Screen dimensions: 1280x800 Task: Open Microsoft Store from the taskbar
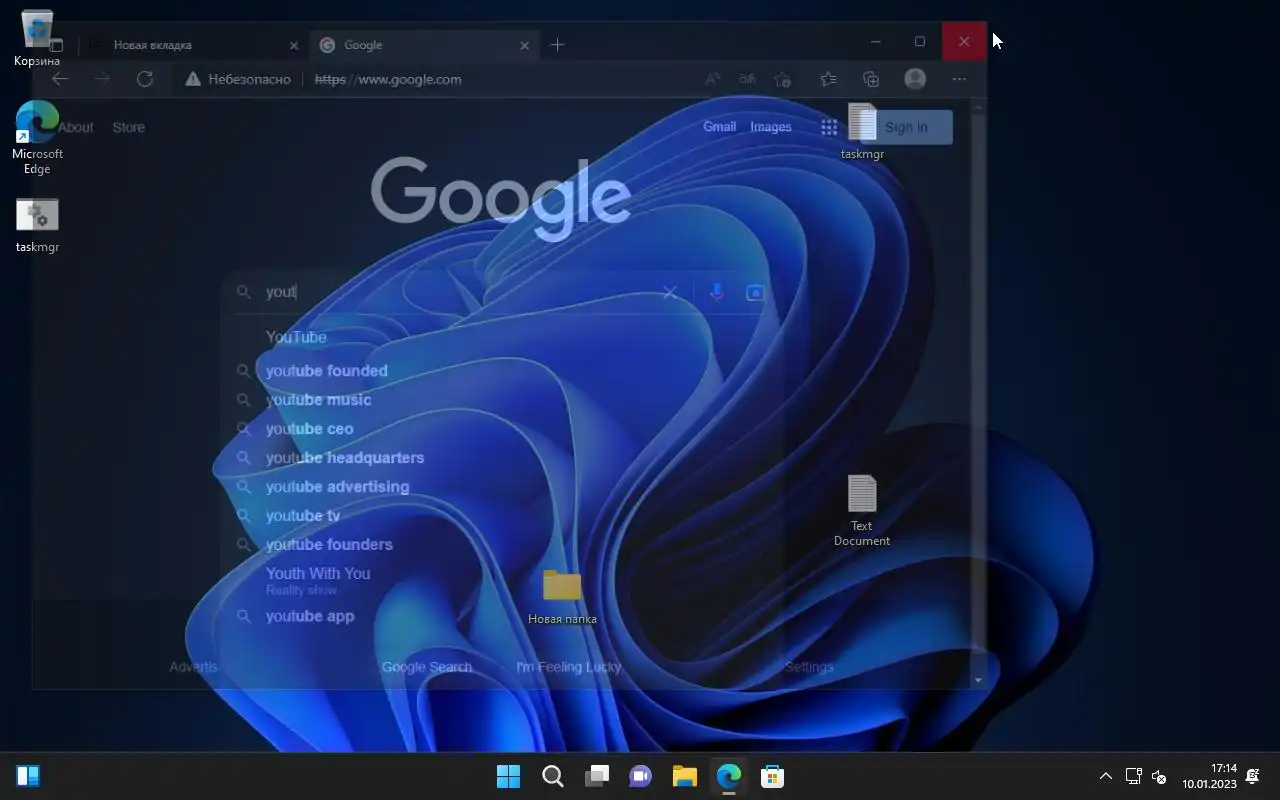pos(772,776)
